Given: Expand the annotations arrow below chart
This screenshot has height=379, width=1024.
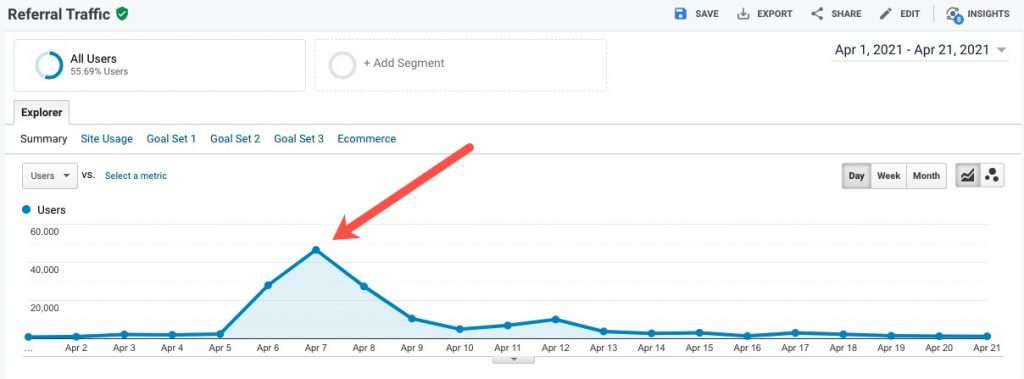Looking at the screenshot, I should coord(514,359).
